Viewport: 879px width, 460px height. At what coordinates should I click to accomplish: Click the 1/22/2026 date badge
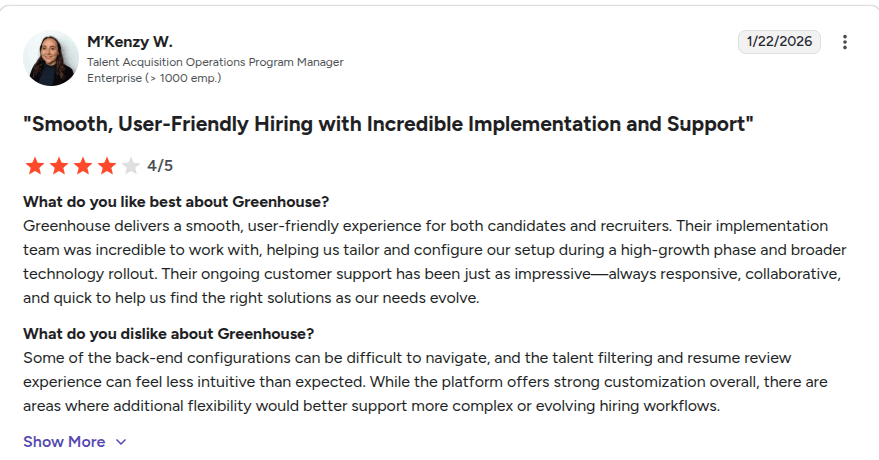point(779,42)
